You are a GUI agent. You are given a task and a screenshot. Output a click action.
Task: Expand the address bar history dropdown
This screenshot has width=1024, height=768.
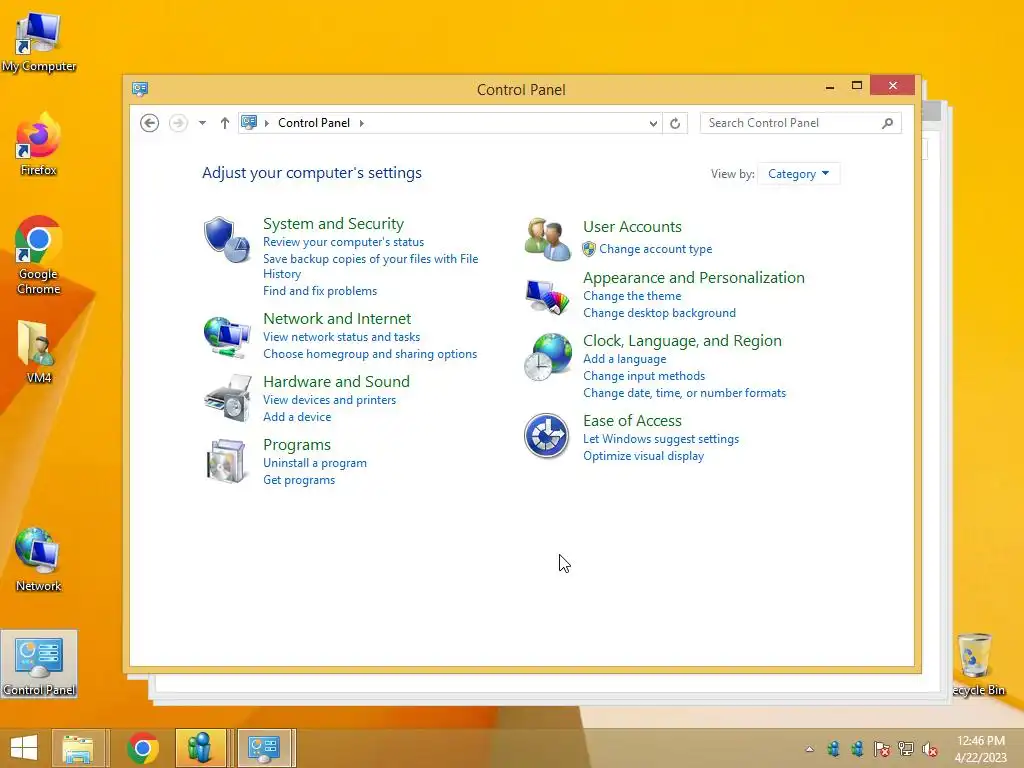[x=653, y=123]
